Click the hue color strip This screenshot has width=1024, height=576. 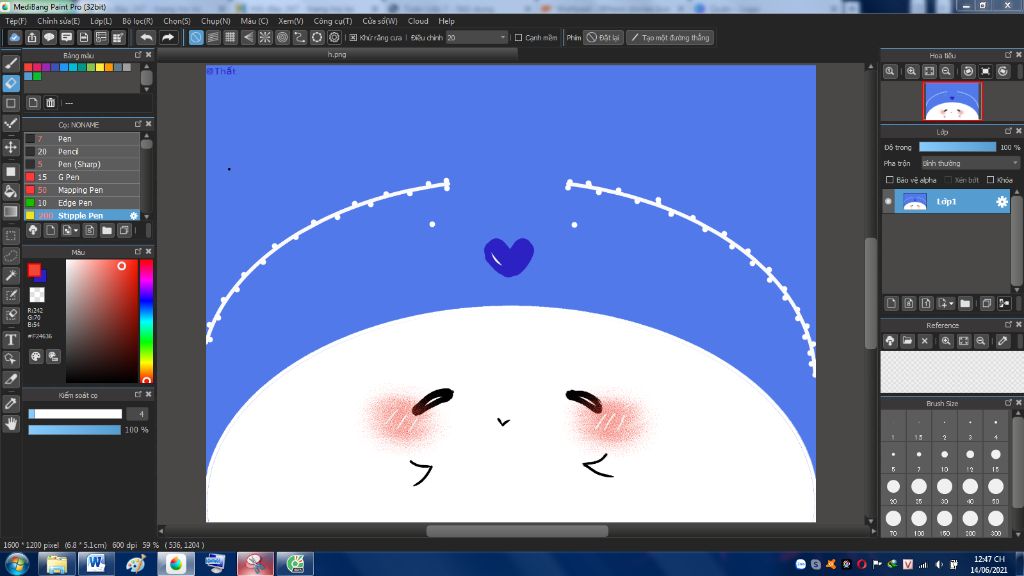[x=146, y=321]
